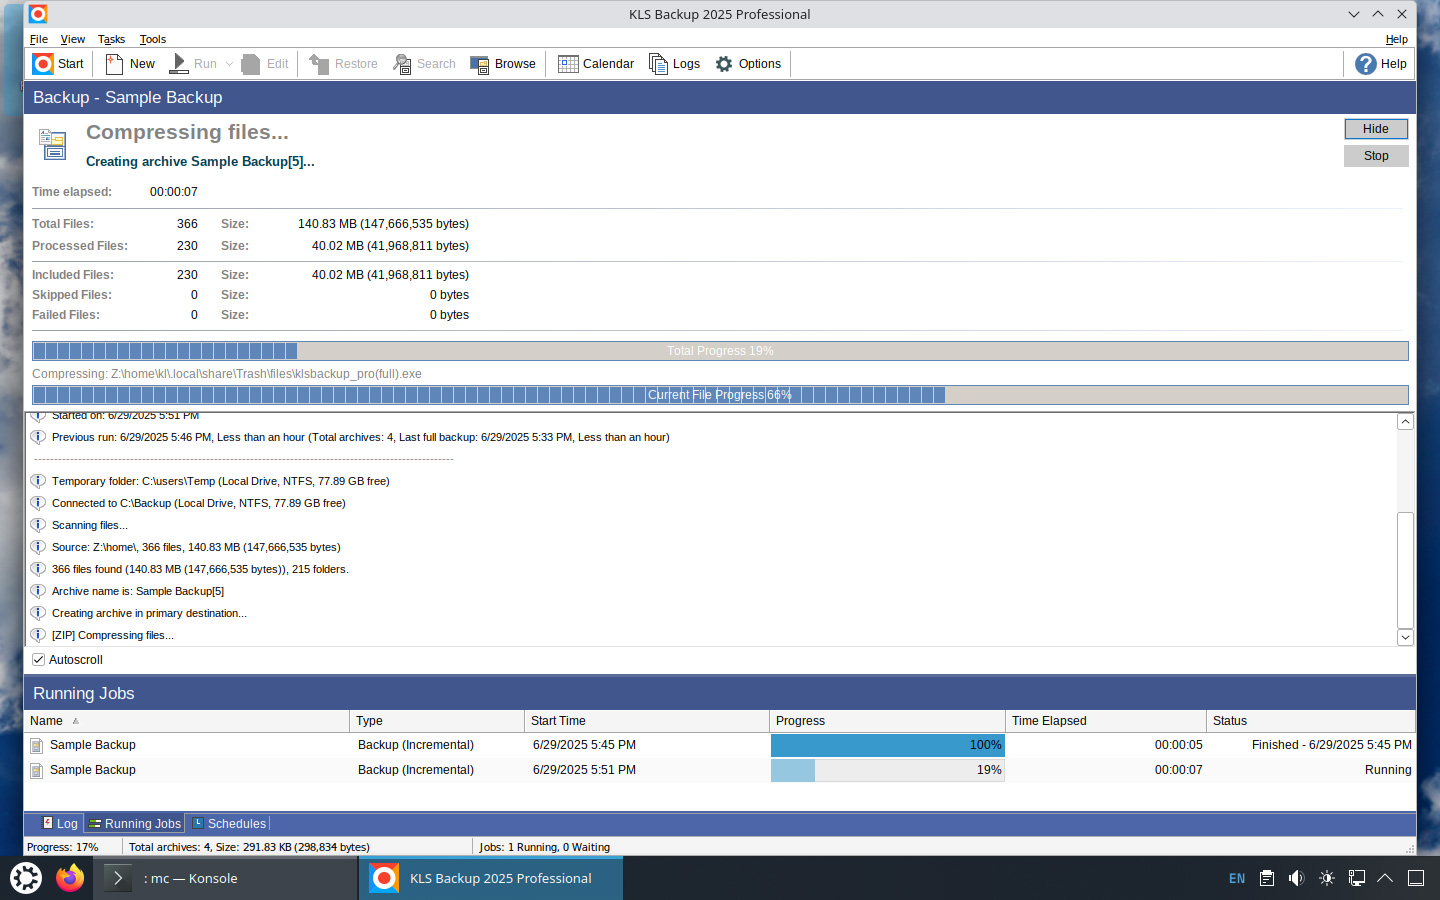The image size is (1440, 900).
Task: Click KLS Backup 2025 Professional taskbar entry
Action: point(491,878)
